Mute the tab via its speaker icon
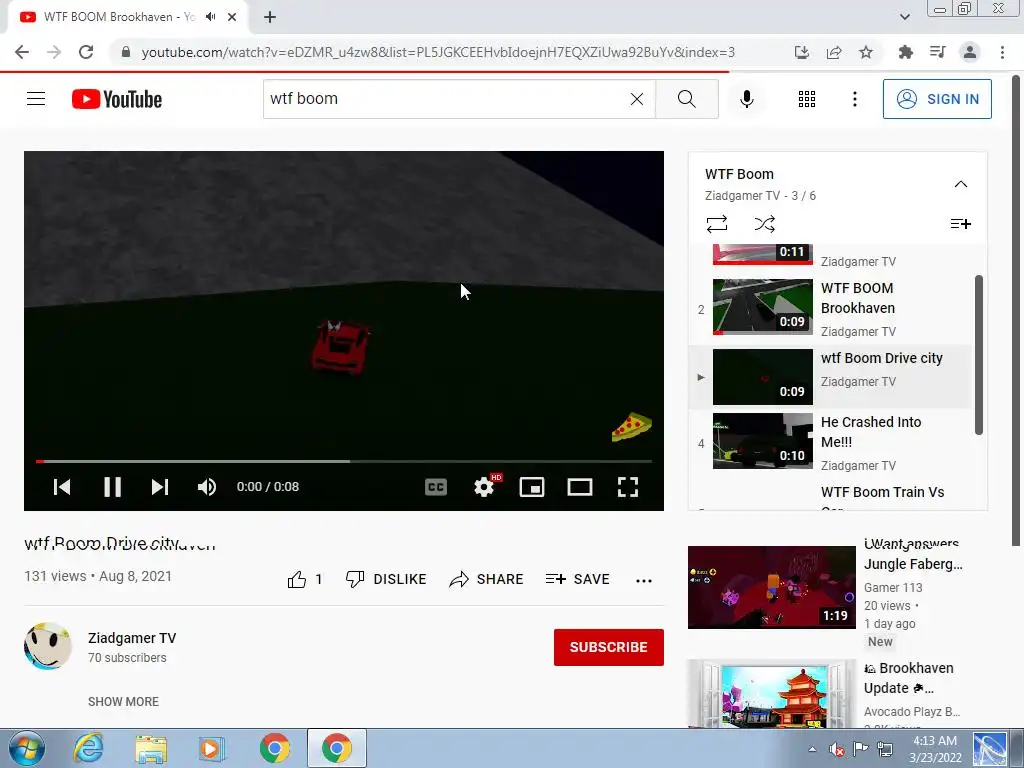The width and height of the screenshot is (1024, 768). [x=210, y=17]
